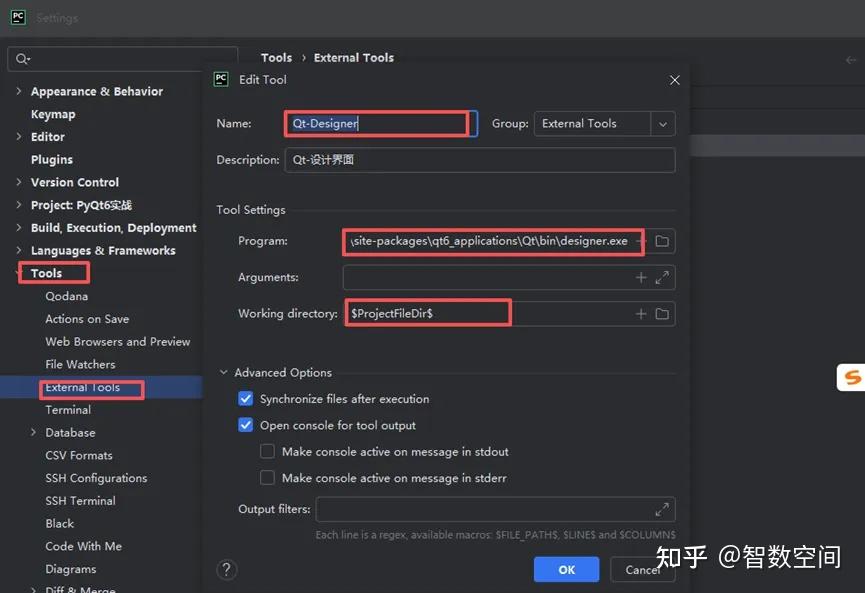Open SSH Configurations settings
The image size is (865, 593).
coord(96,478)
